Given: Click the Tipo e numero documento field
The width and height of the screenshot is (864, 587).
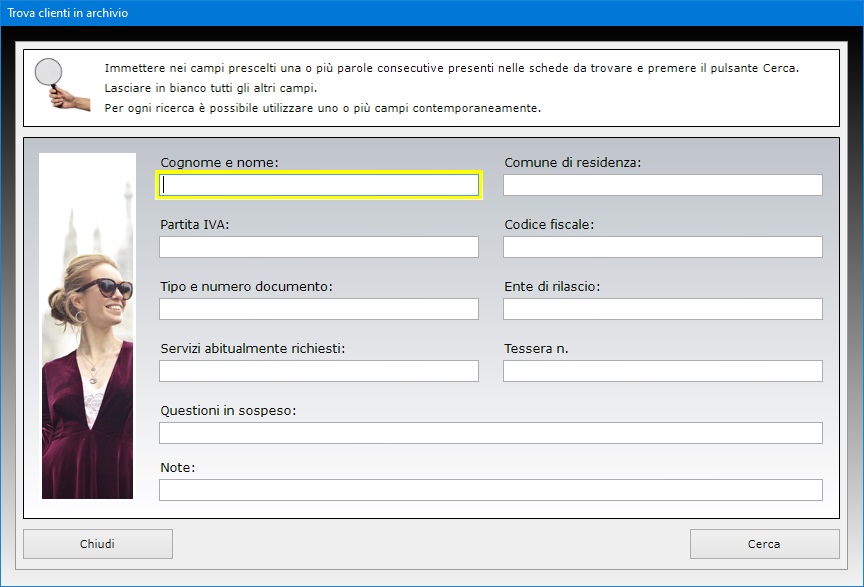Looking at the screenshot, I should pyautogui.click(x=319, y=309).
